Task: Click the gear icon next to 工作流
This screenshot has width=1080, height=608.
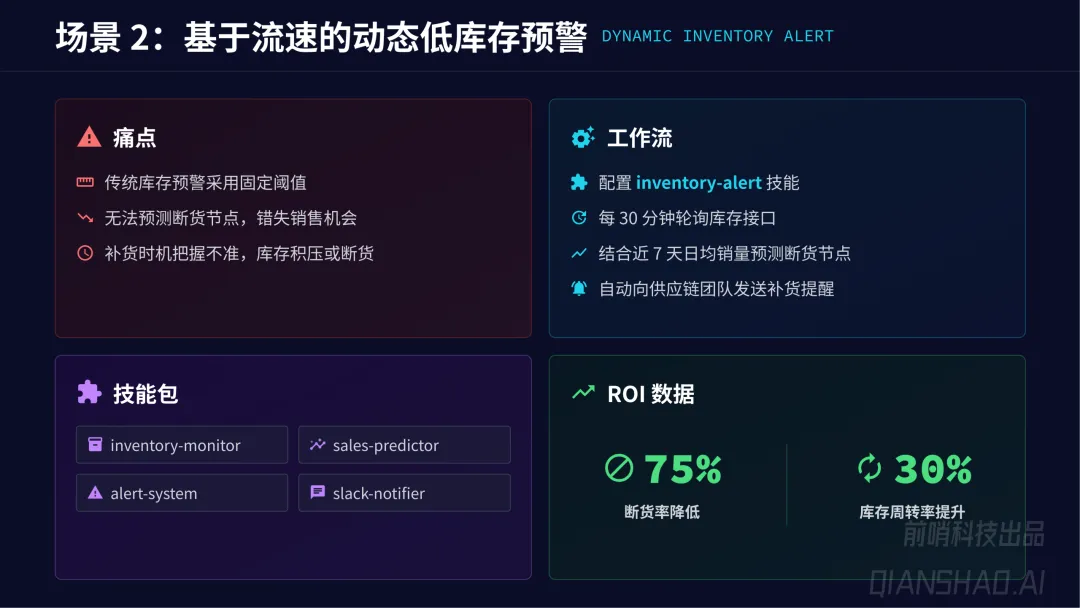Action: click(x=583, y=137)
